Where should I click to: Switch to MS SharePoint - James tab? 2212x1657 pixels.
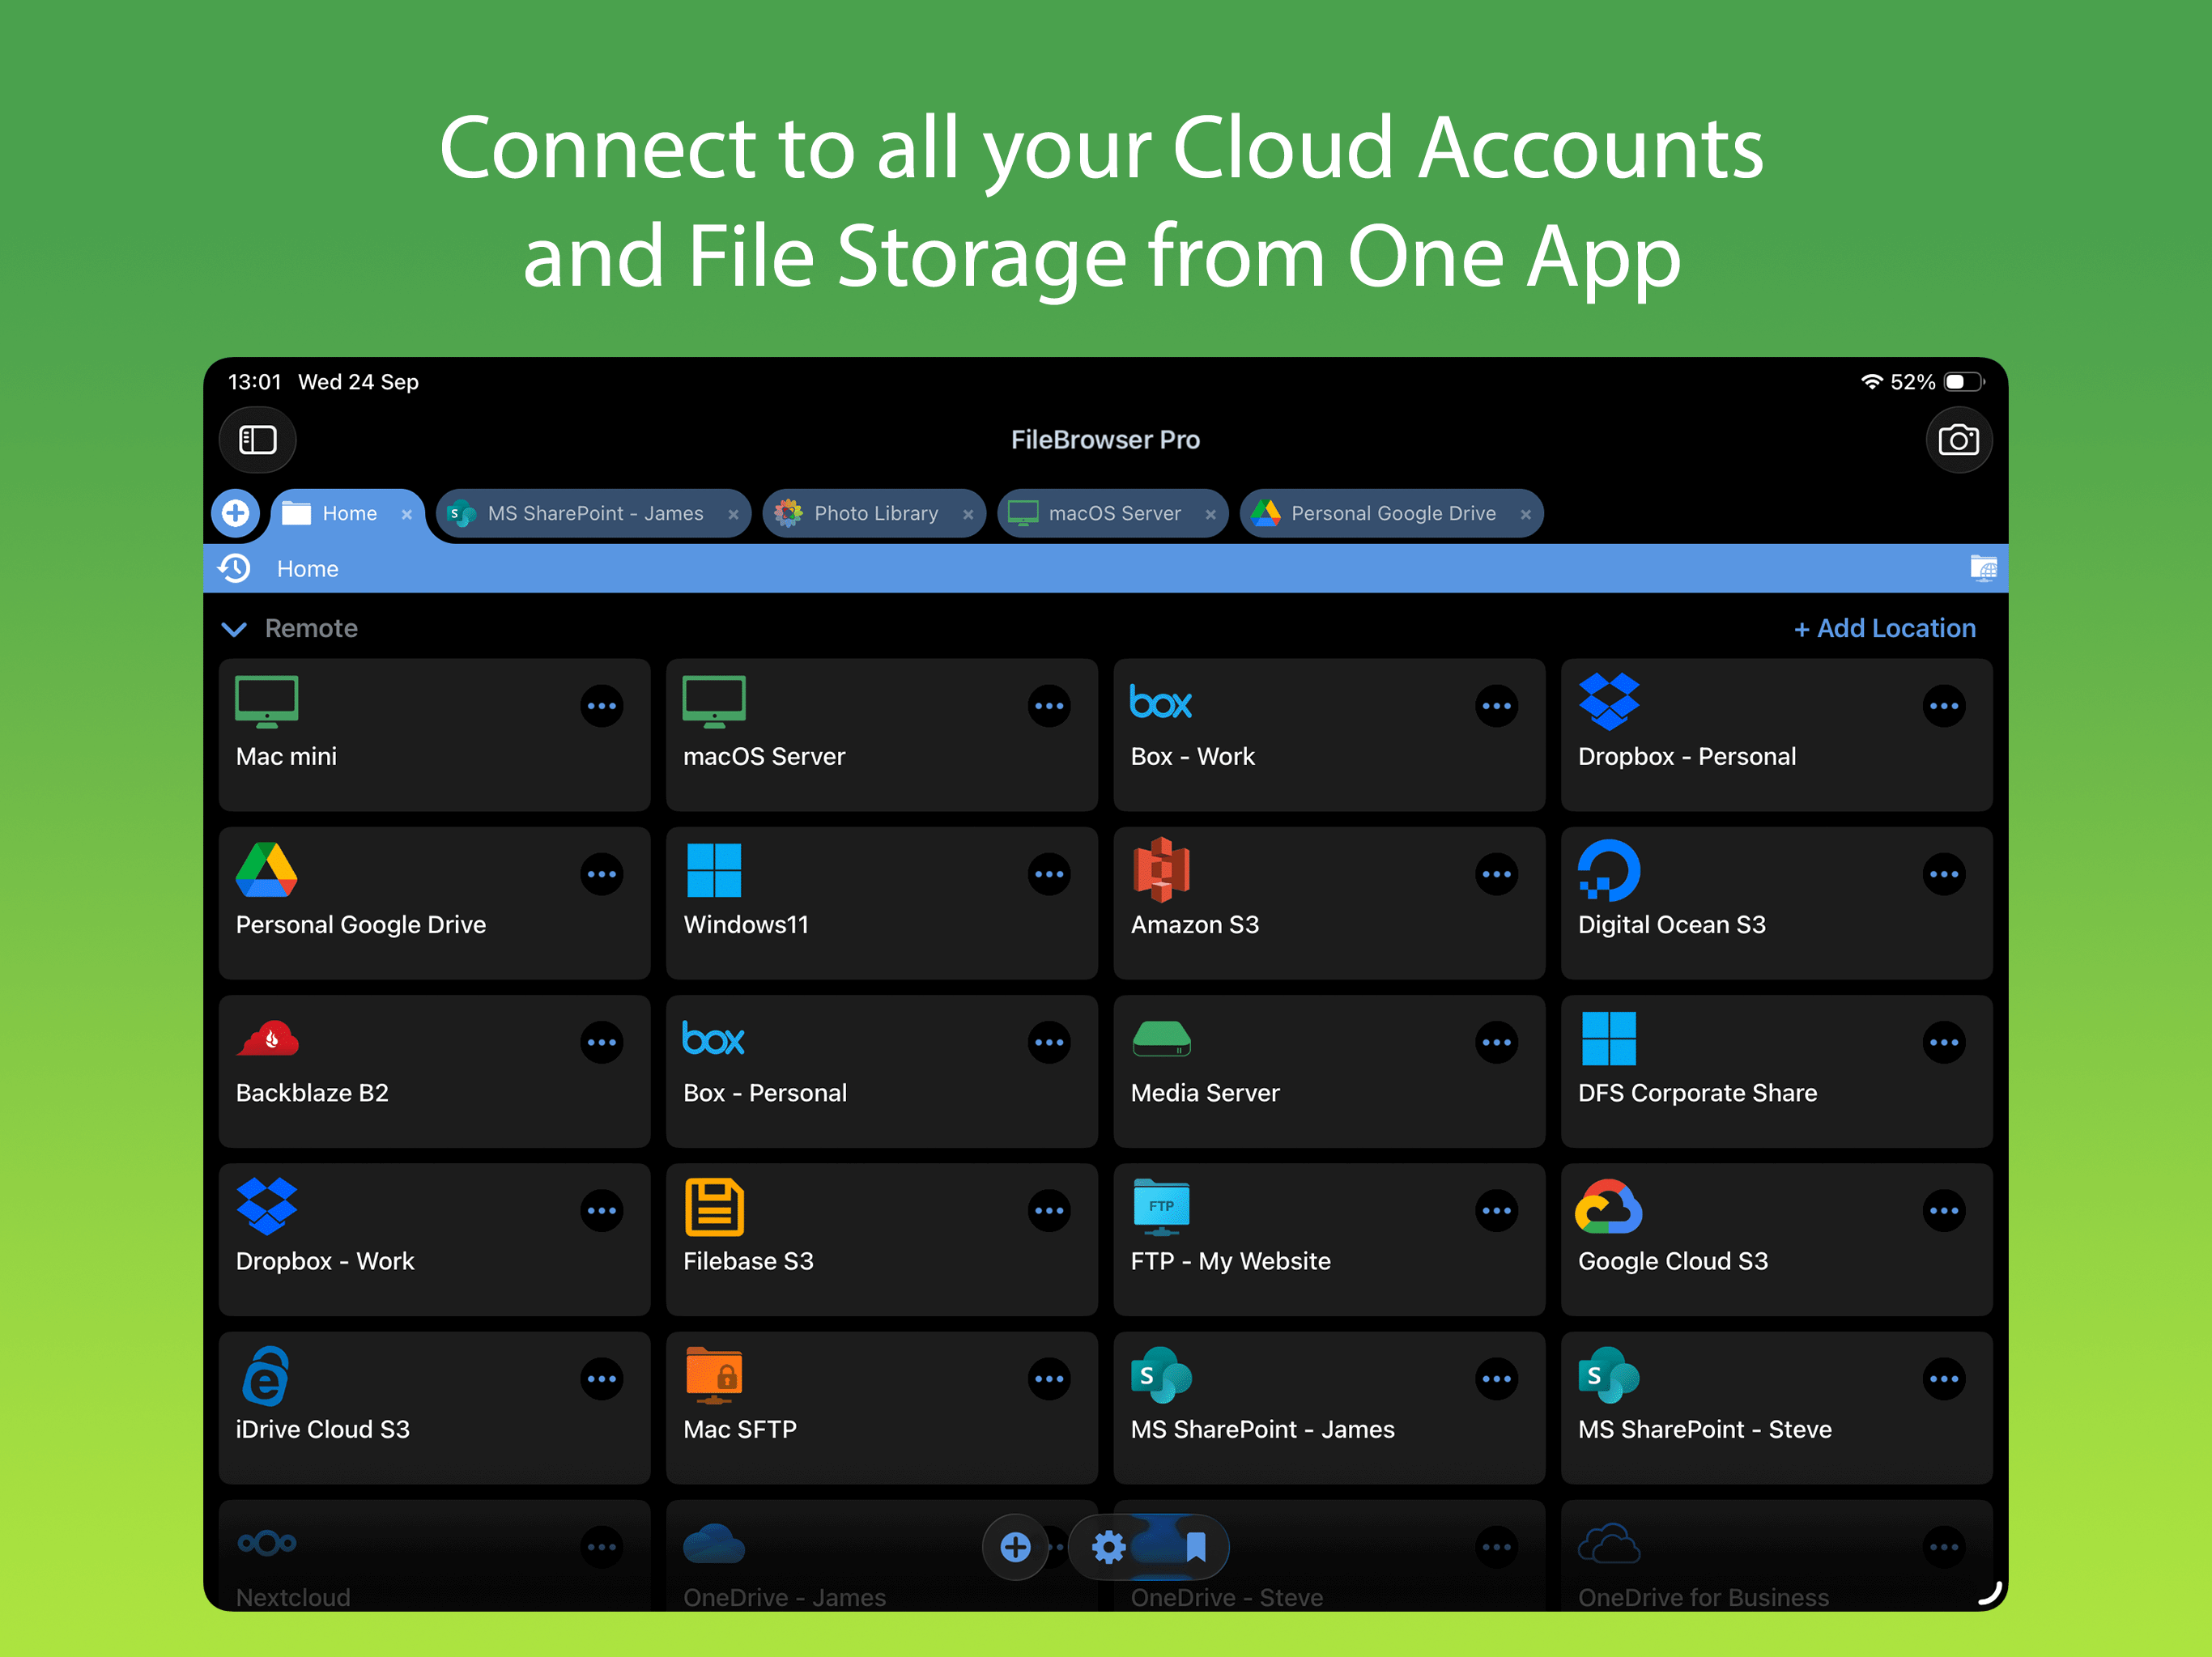(x=594, y=513)
